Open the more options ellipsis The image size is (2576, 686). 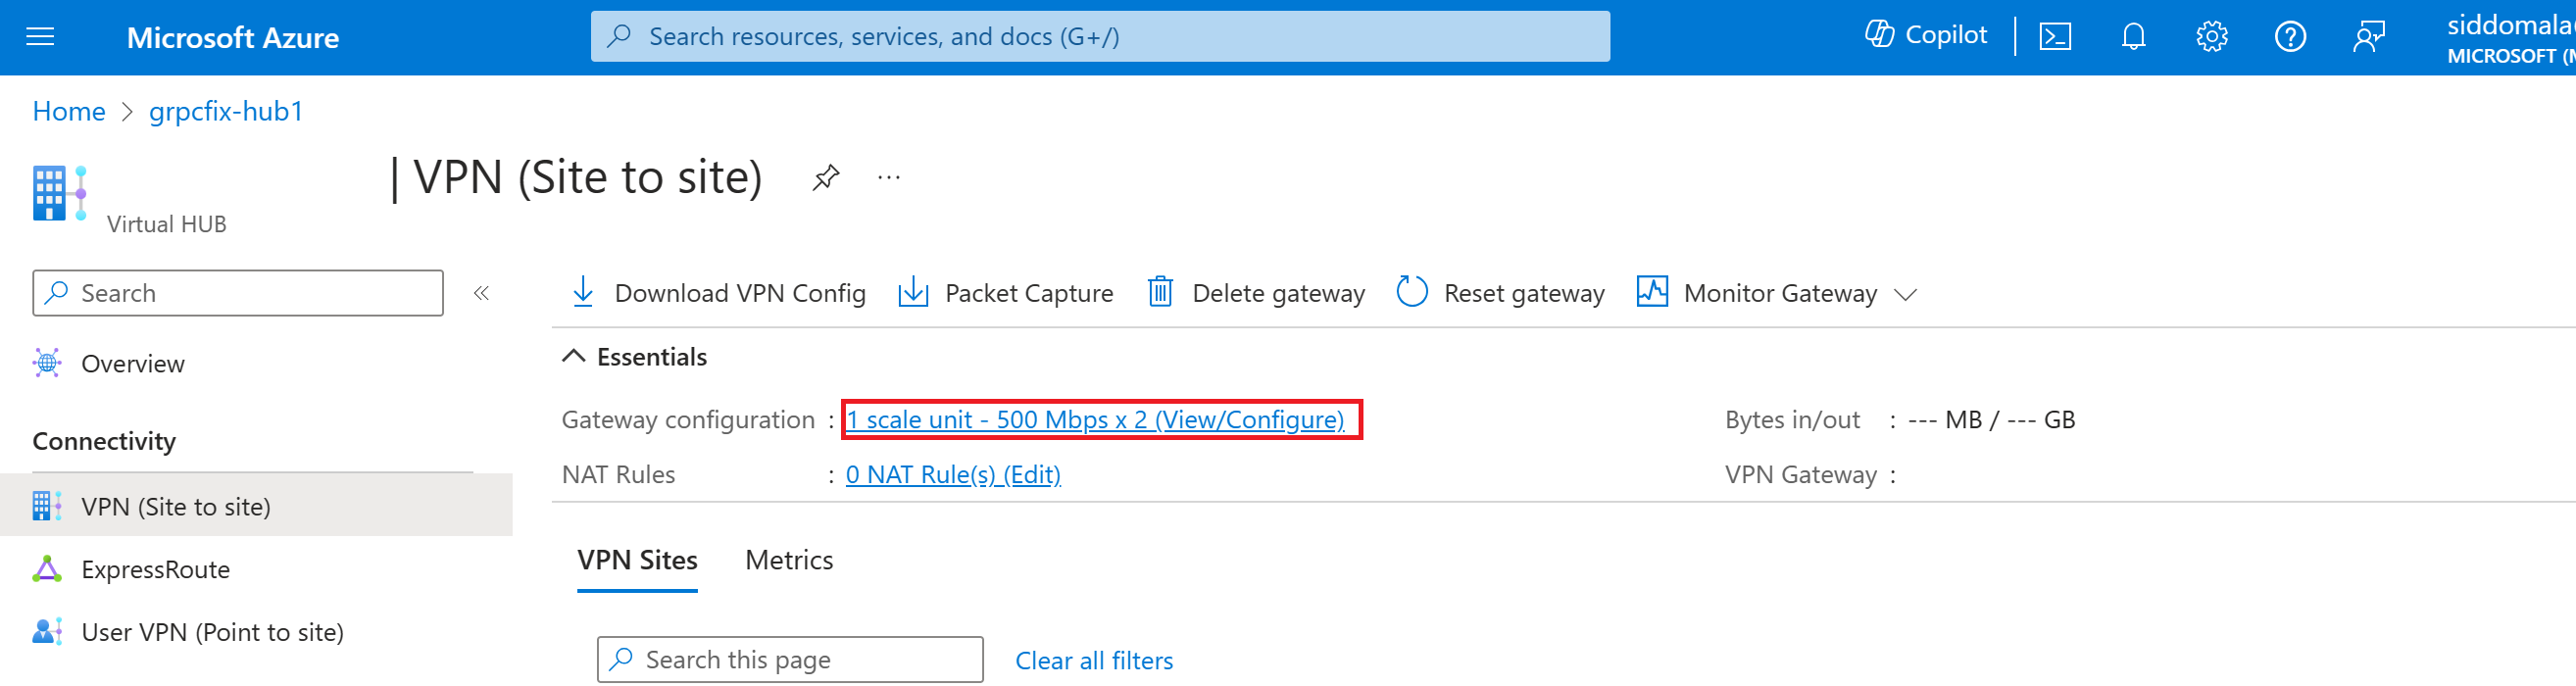point(888,178)
